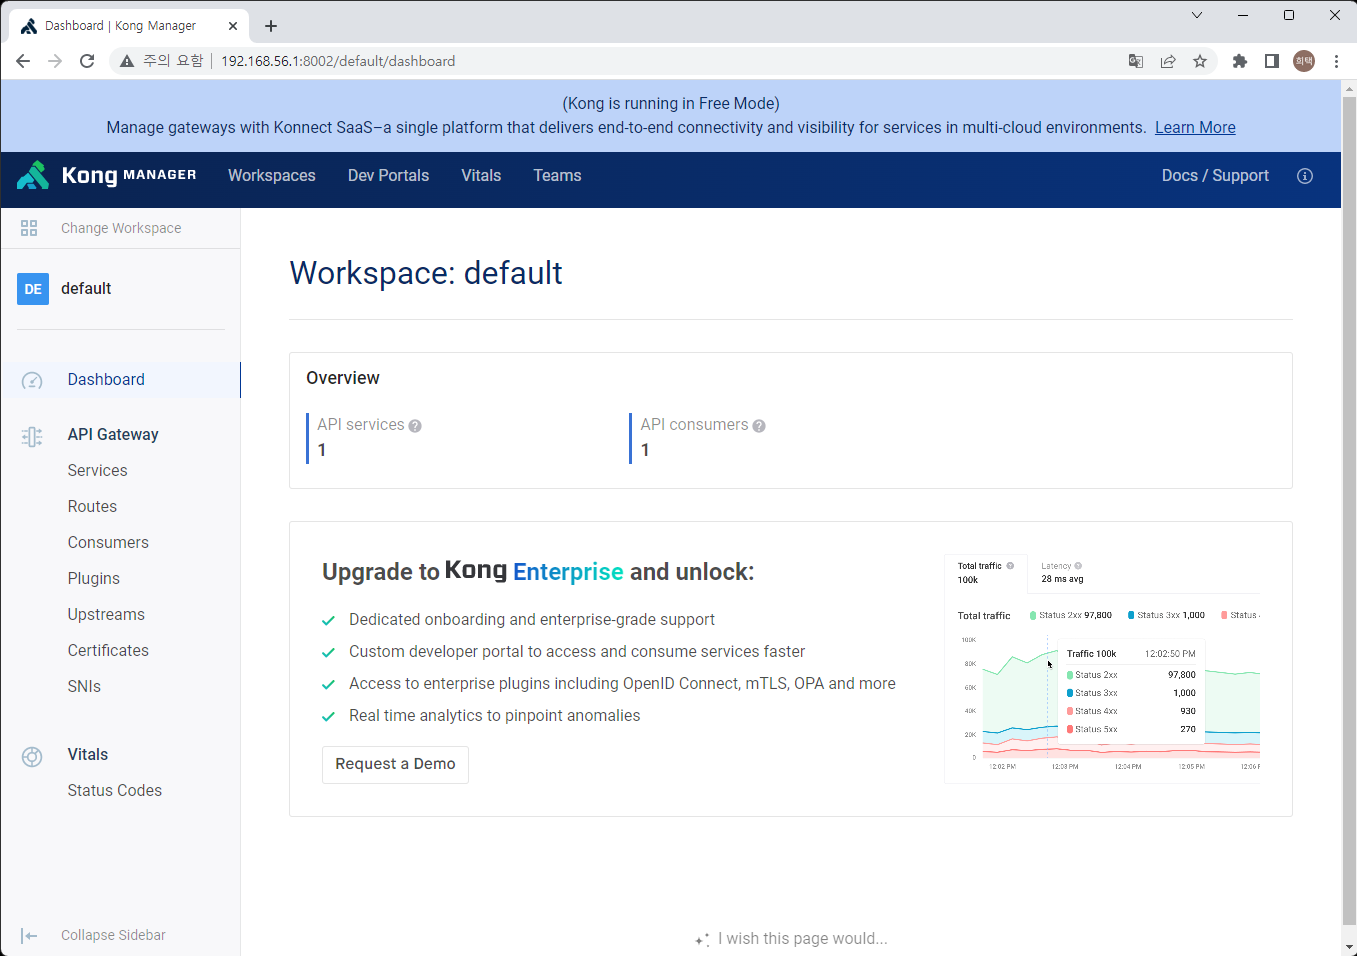
Task: Open the browser extensions puzzle icon
Action: [x=1240, y=61]
